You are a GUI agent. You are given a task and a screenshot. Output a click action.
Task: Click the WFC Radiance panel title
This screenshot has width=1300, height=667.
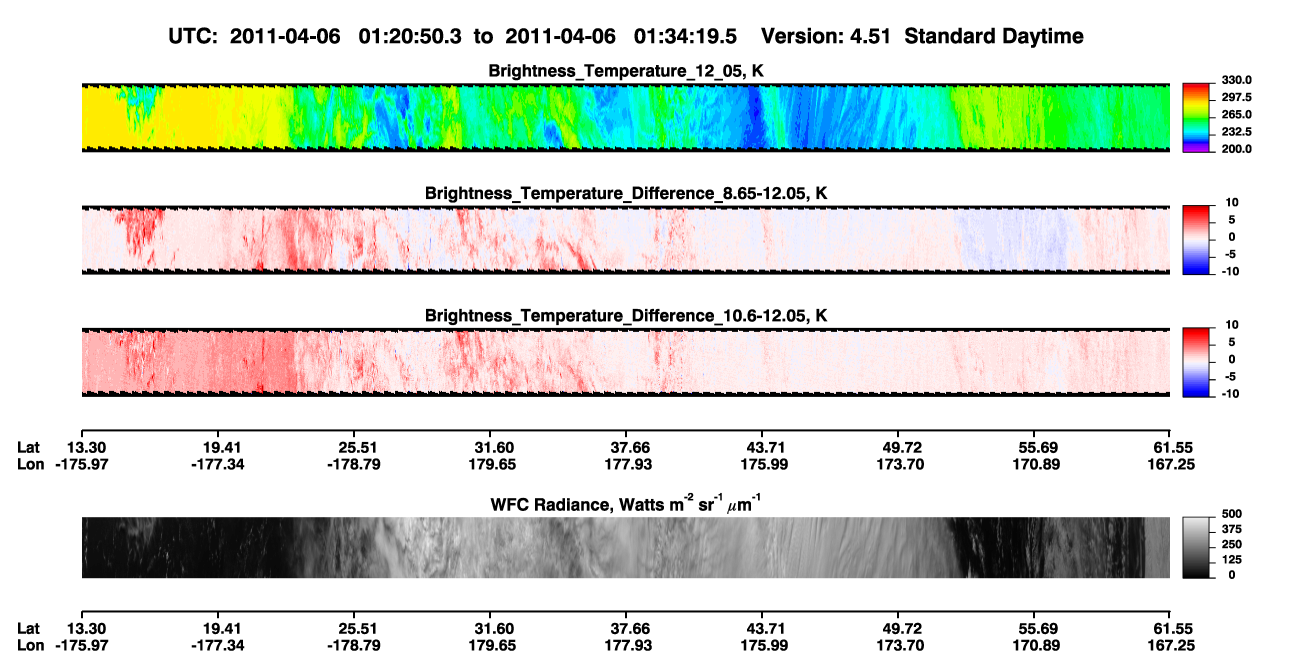(x=626, y=504)
